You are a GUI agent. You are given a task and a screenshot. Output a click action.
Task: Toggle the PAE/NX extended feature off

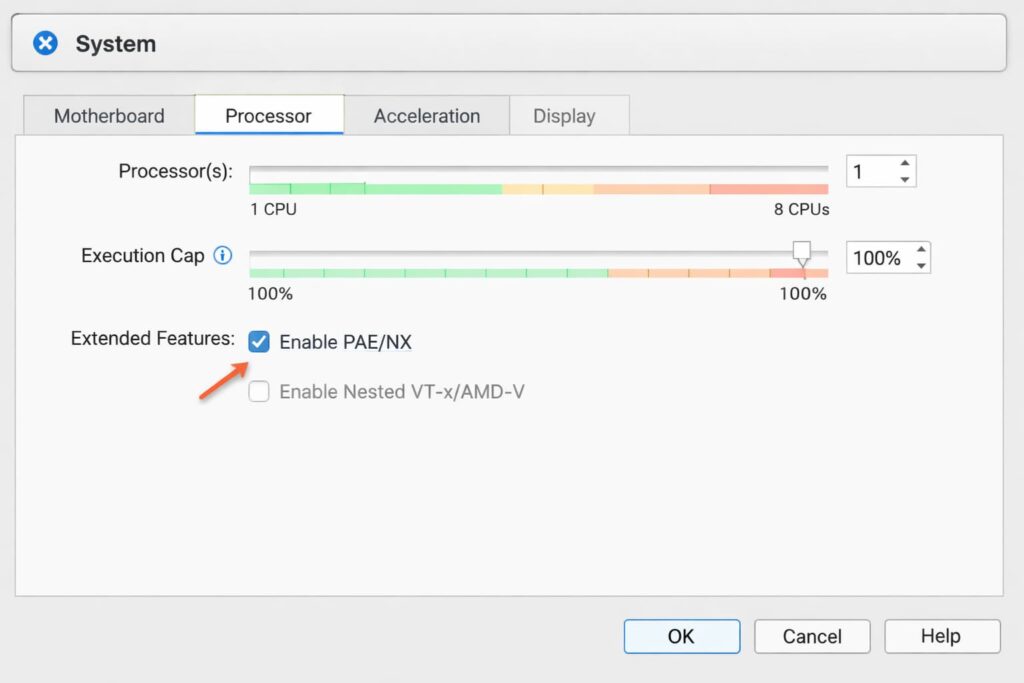(259, 341)
